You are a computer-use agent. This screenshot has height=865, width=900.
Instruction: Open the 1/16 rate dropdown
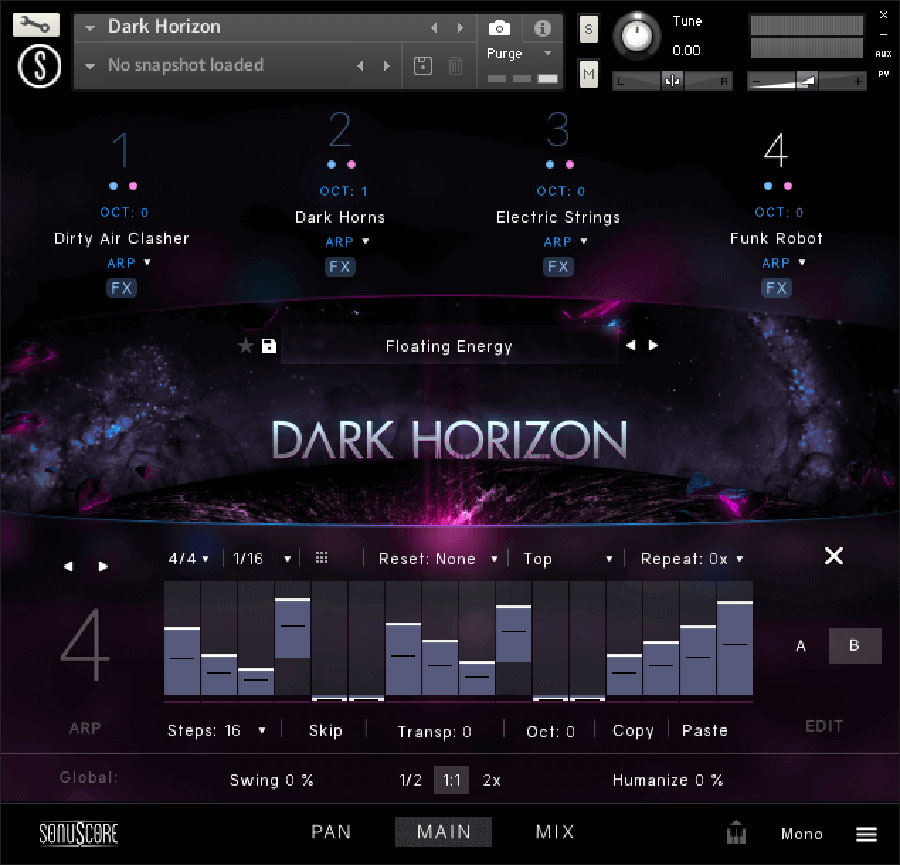[262, 558]
